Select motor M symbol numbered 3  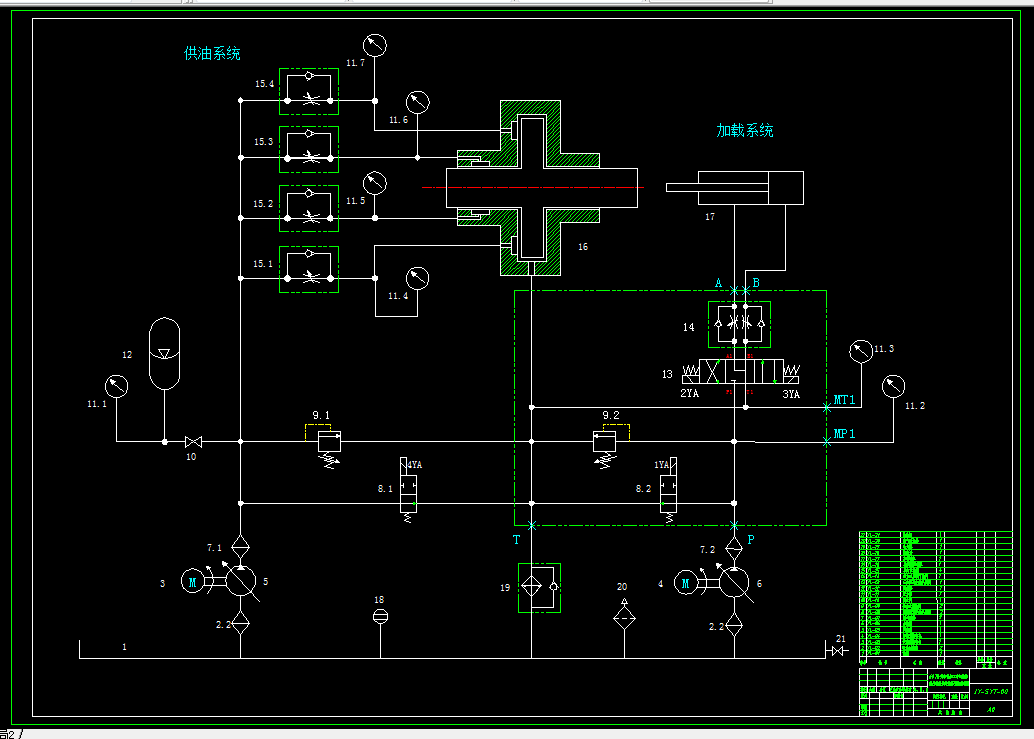193,582
